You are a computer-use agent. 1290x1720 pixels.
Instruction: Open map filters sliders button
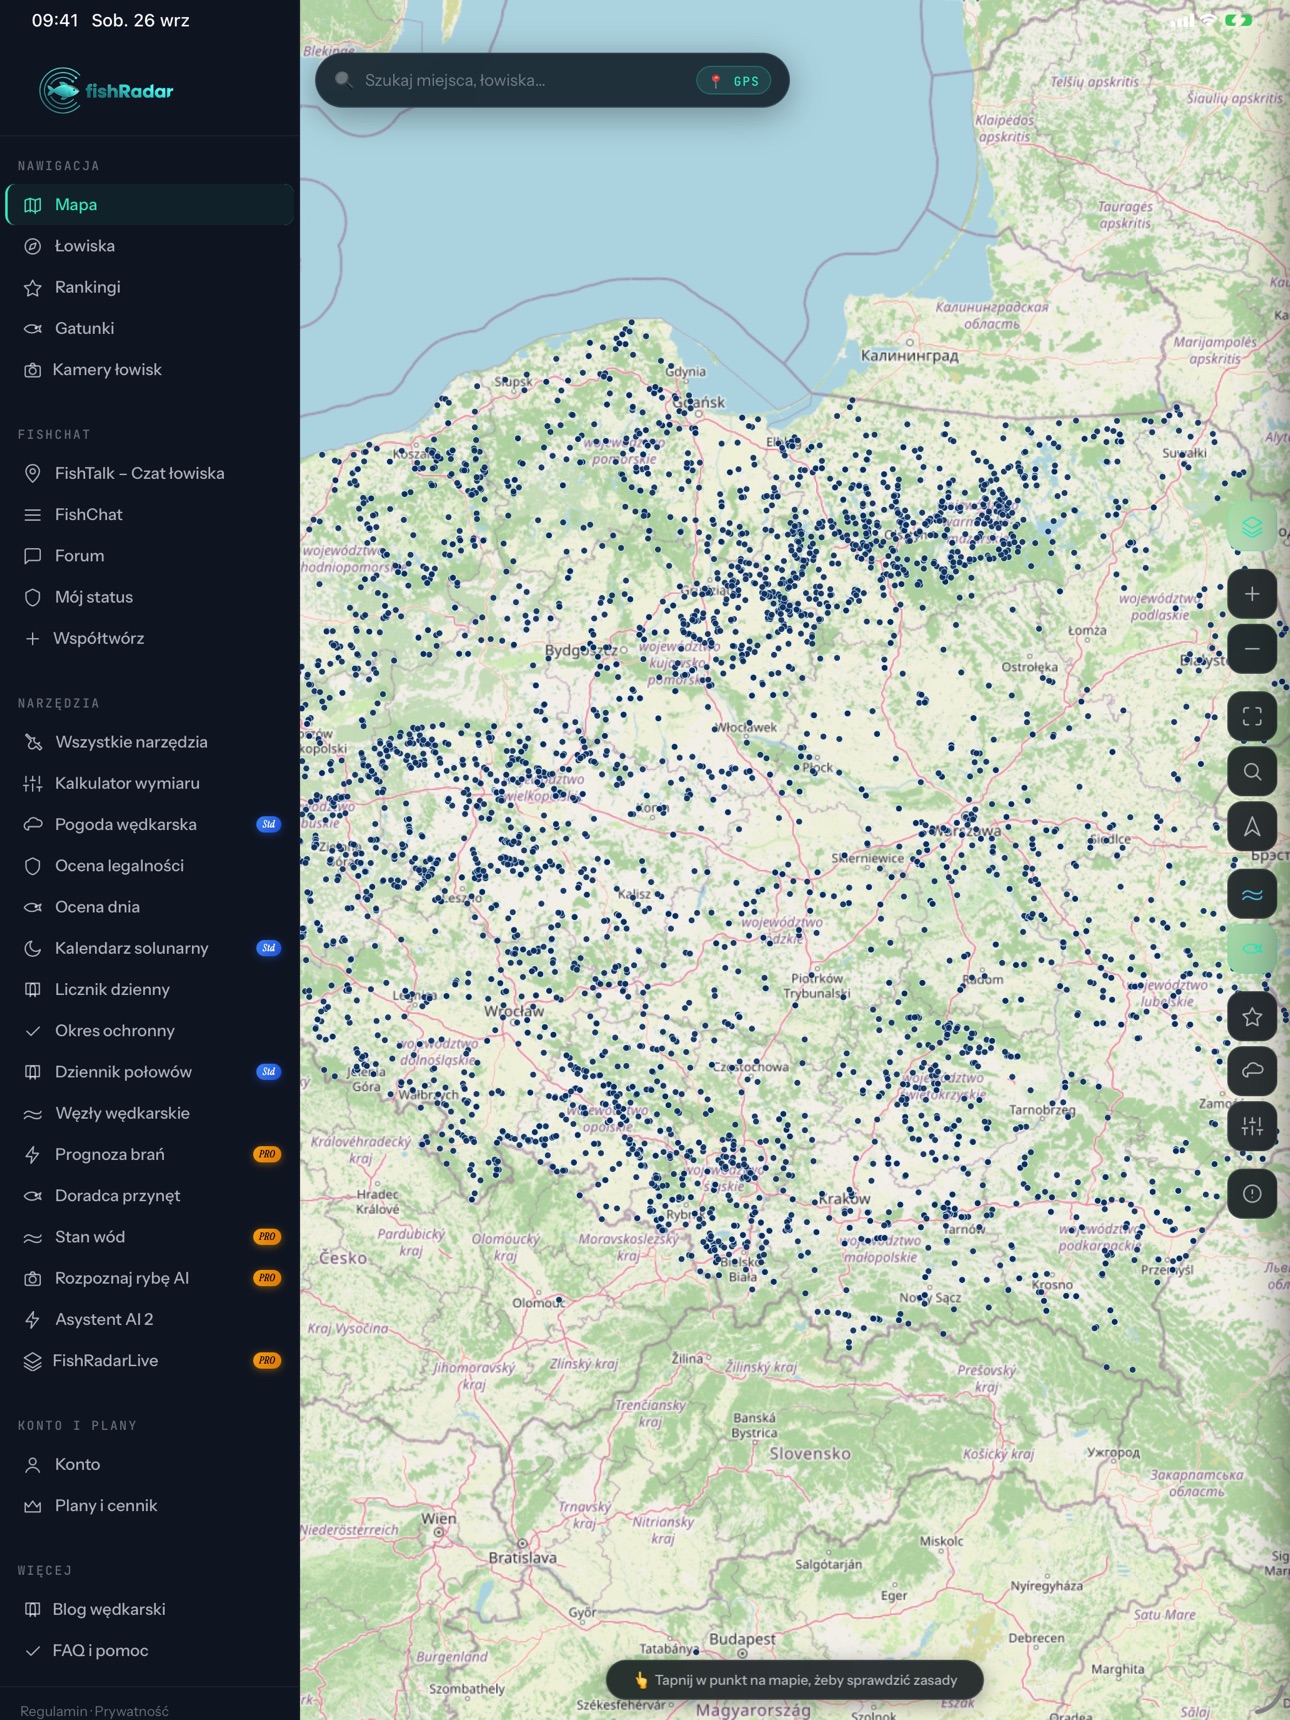(1252, 1127)
